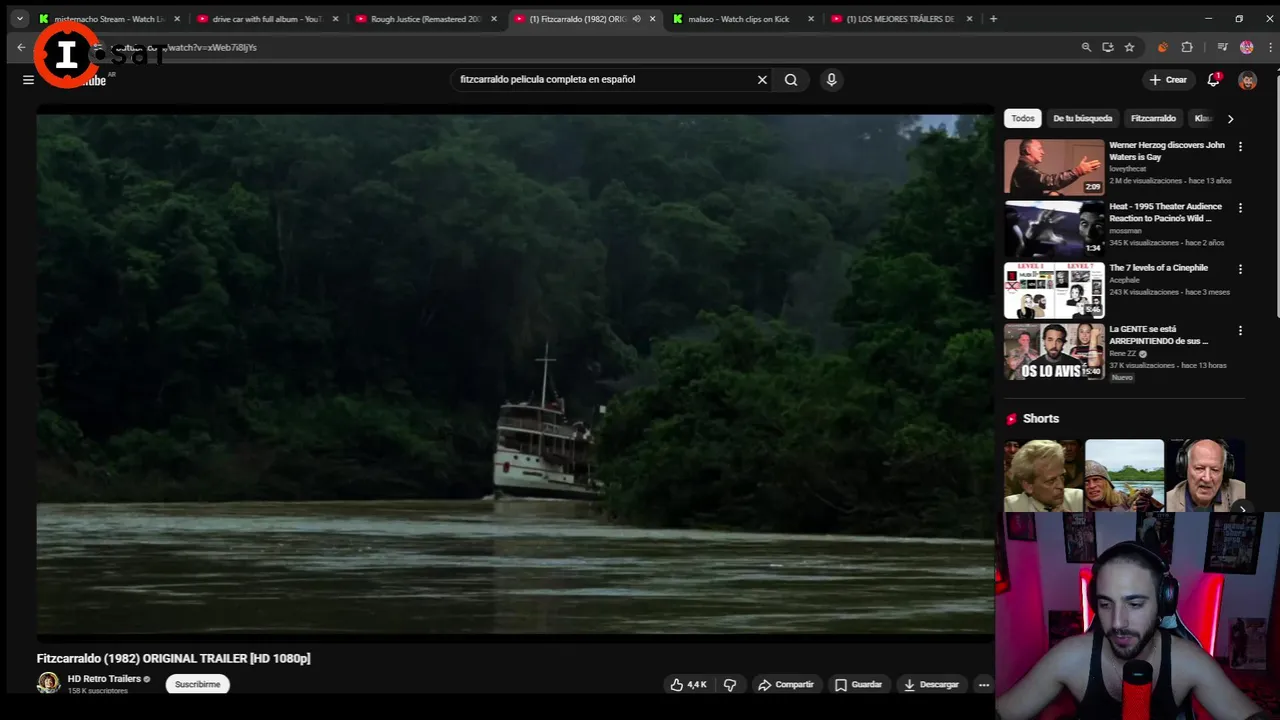Open options for Werner Herzog video
This screenshot has width=1280, height=720.
pos(1240,147)
